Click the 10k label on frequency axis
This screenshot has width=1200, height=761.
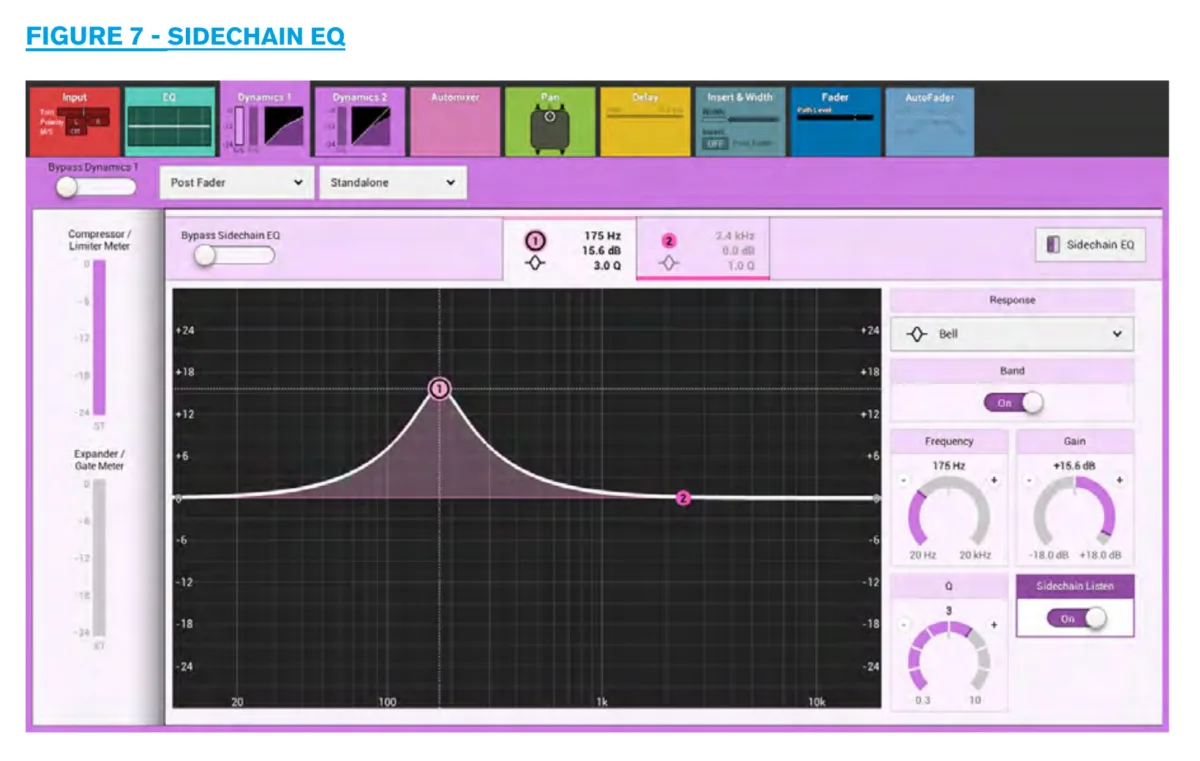coord(817,702)
